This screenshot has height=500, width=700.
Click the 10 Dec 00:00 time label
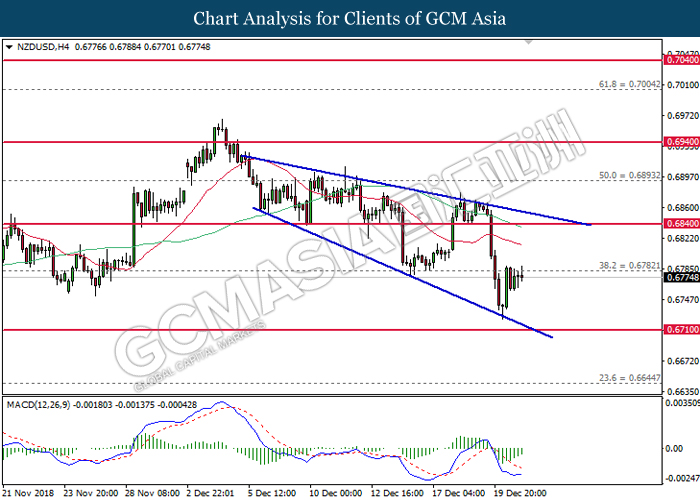(336, 493)
